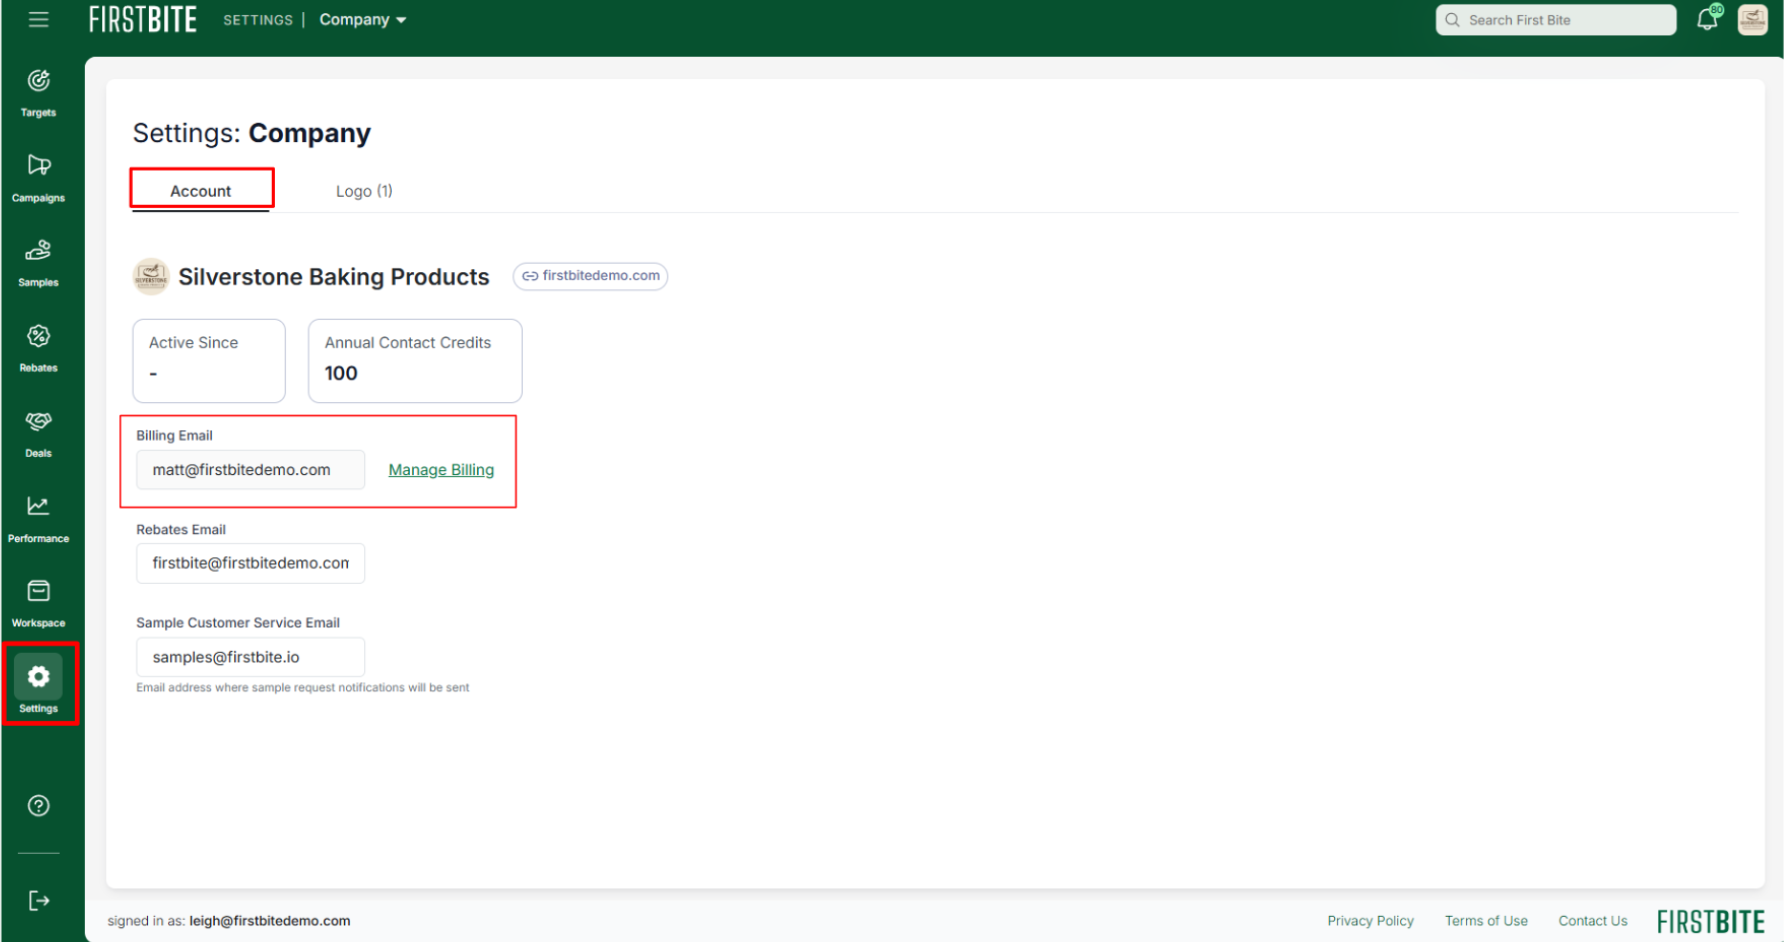Viewport: 1784px width, 942px height.
Task: Open the firstbitedemo.com website link
Action: 590,276
